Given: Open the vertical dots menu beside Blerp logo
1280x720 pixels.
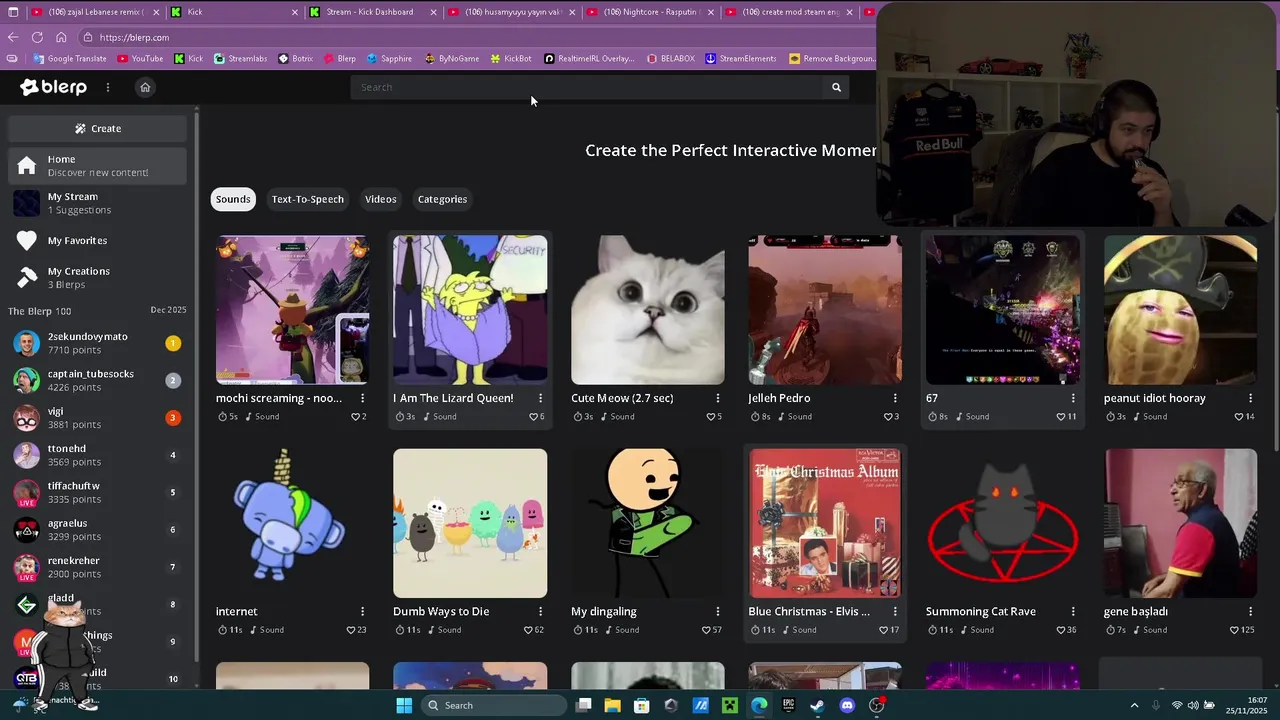Looking at the screenshot, I should point(108,87).
